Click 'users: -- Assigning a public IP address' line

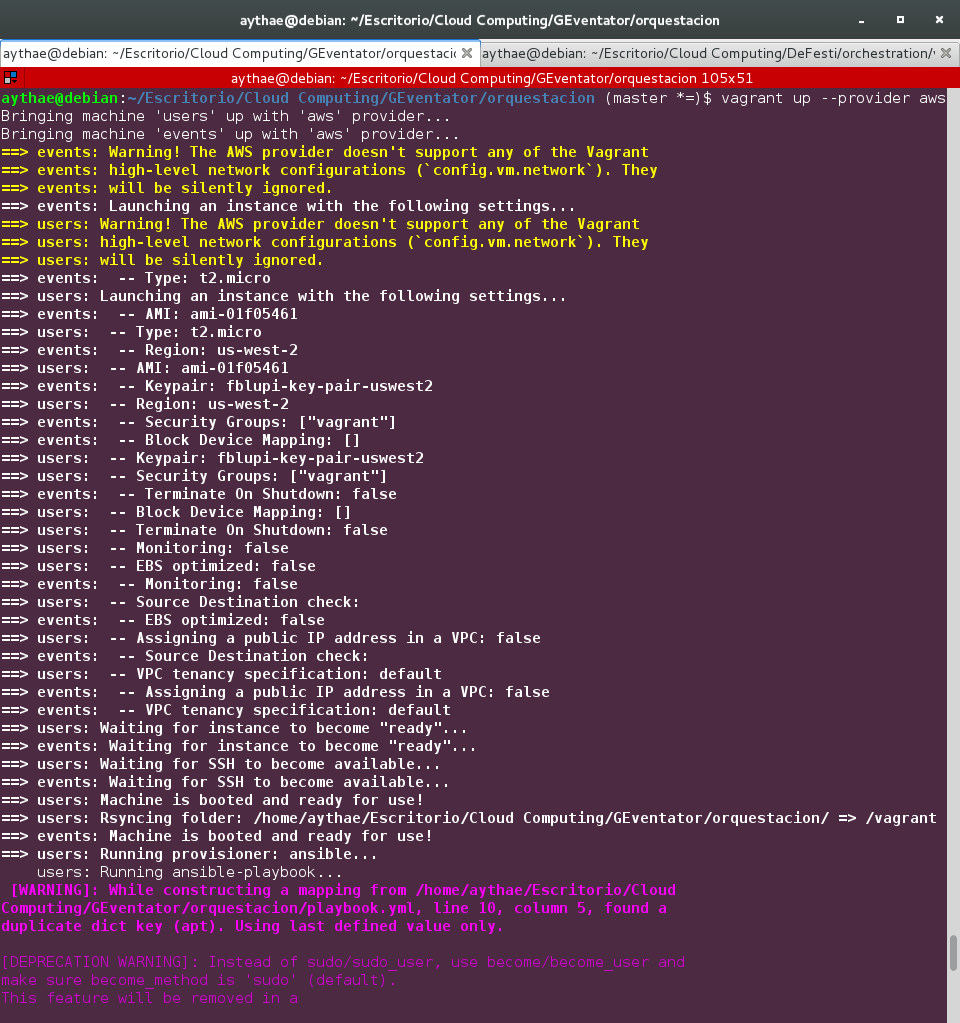tap(271, 638)
